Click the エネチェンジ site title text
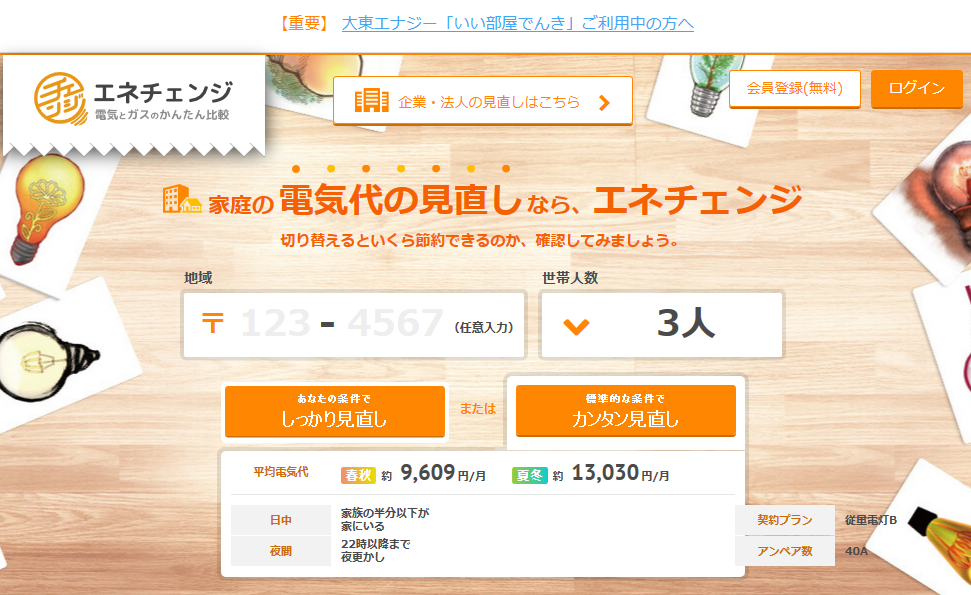Viewport: 971px width, 595px height. pyautogui.click(x=163, y=92)
